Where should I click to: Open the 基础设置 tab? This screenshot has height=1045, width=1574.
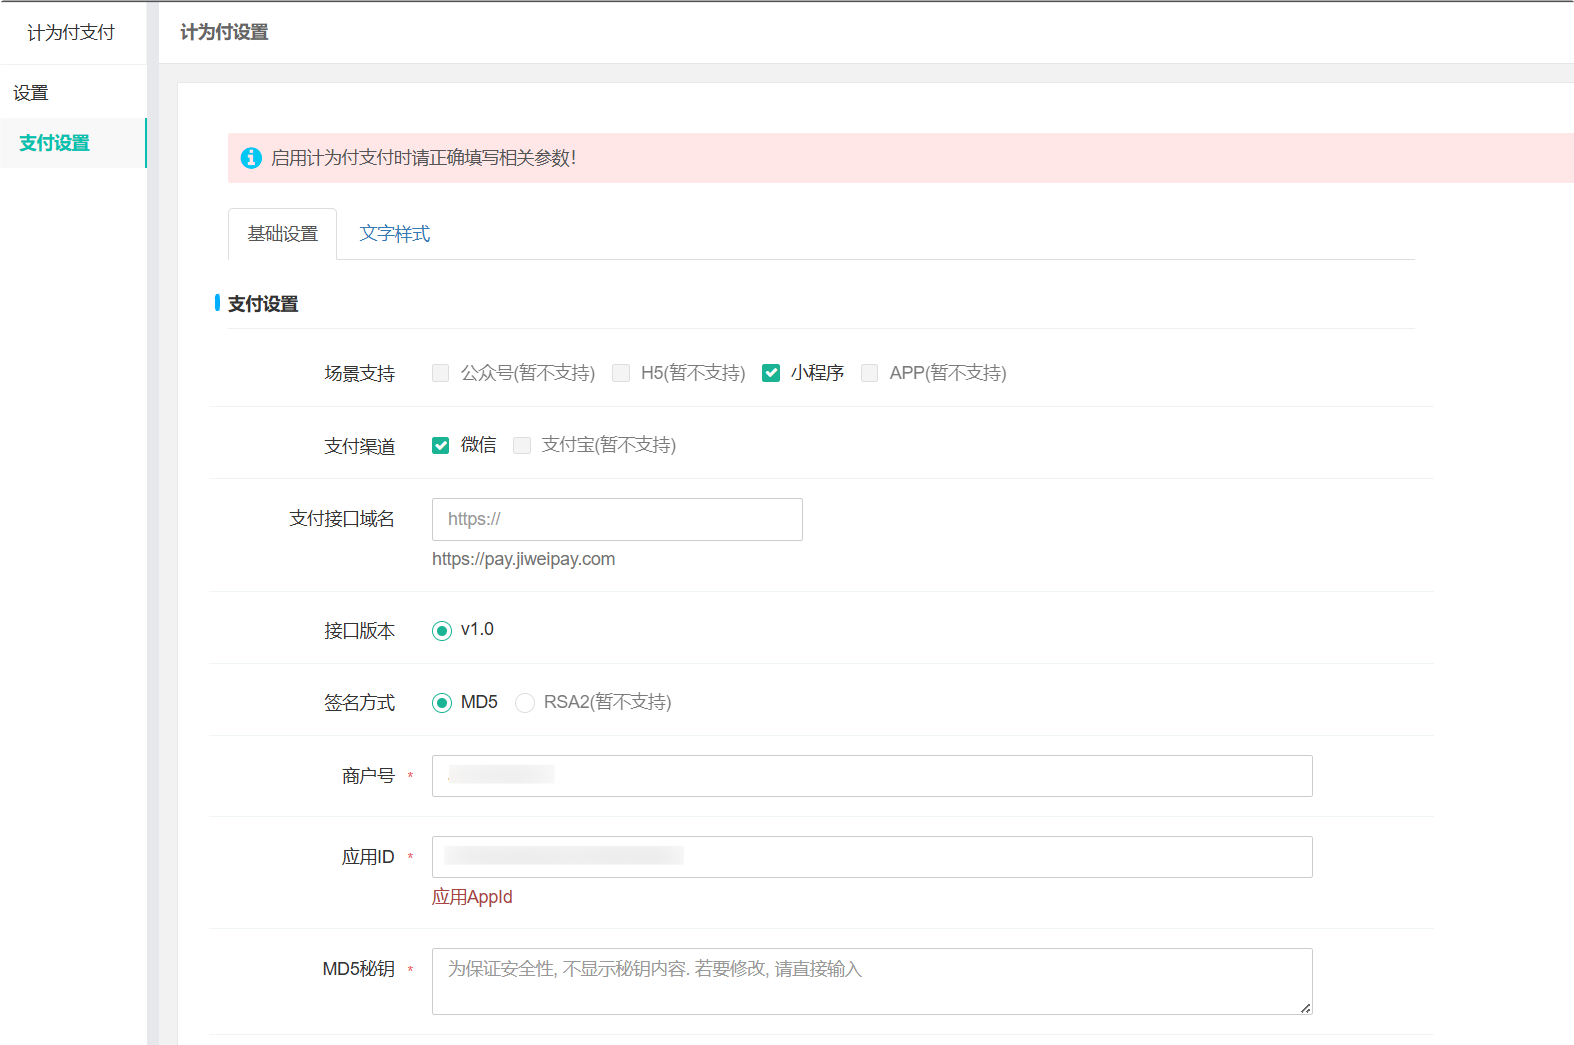(282, 234)
